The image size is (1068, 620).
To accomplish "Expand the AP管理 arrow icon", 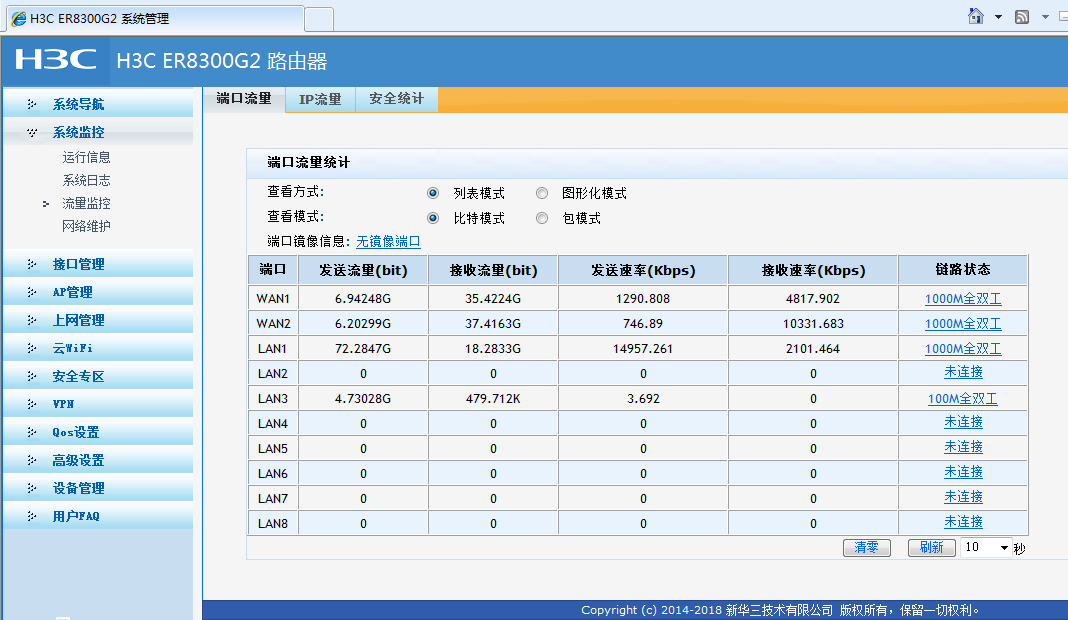I will pyautogui.click(x=31, y=292).
